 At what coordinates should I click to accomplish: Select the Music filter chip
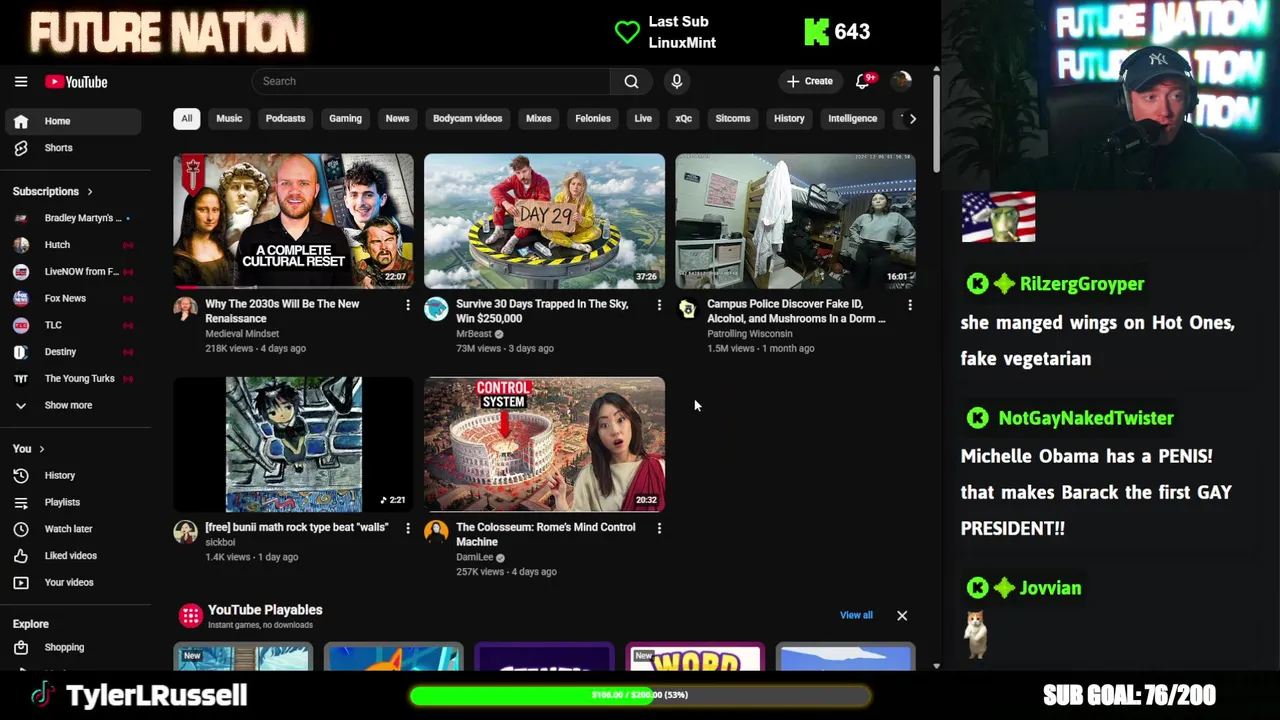coord(229,118)
